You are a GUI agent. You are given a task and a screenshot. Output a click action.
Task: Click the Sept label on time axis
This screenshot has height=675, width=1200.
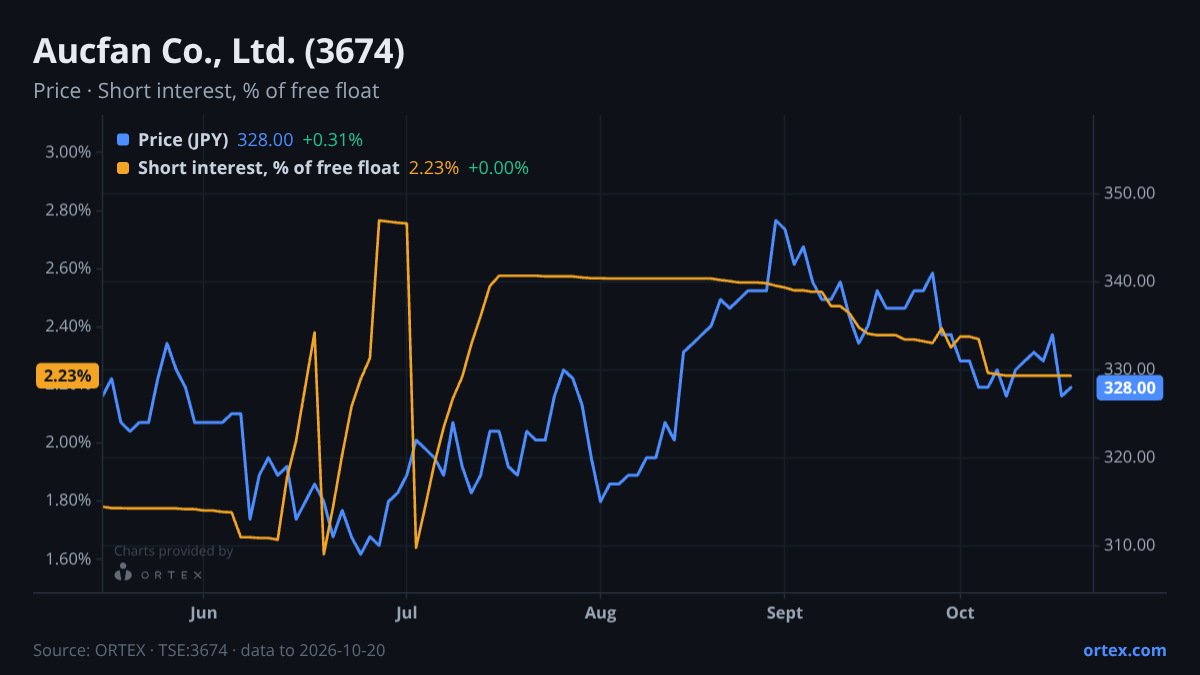click(785, 613)
